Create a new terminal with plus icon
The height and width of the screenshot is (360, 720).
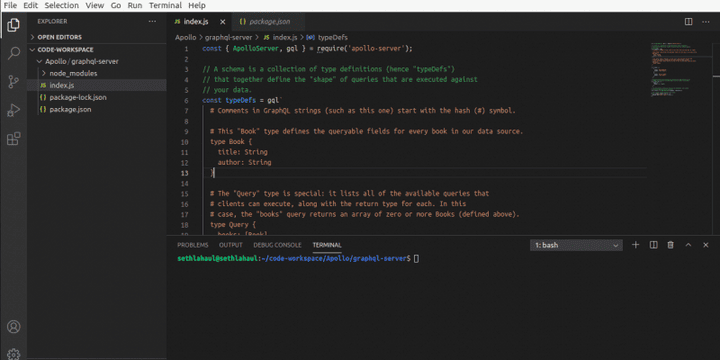(636, 245)
